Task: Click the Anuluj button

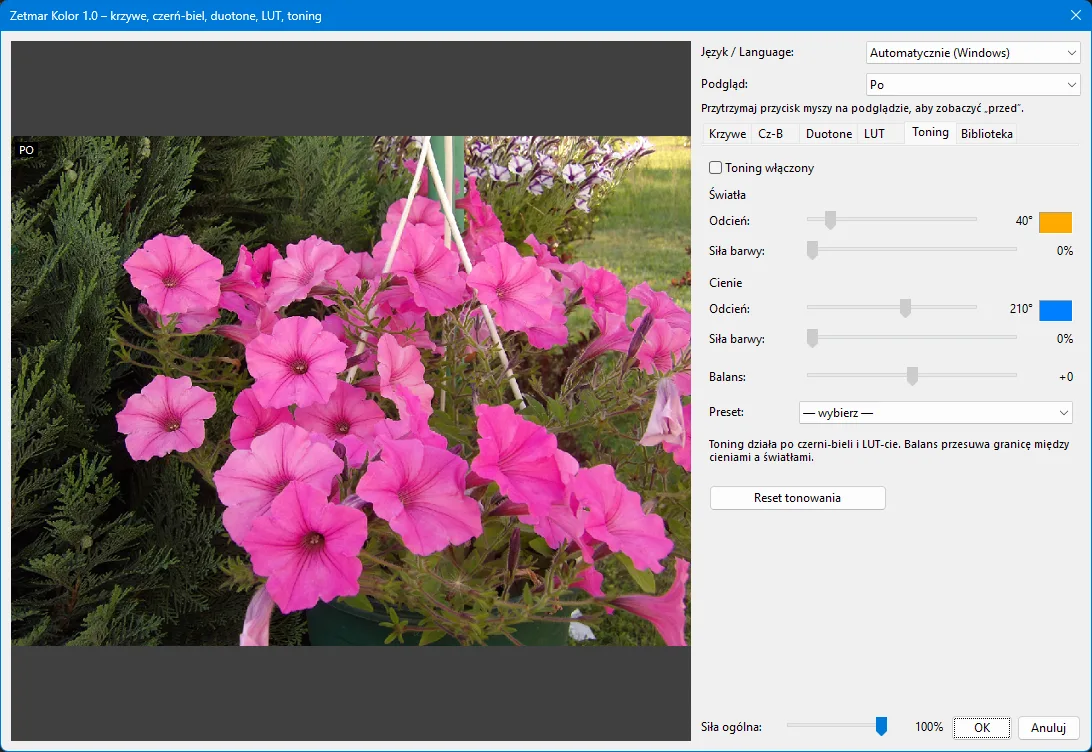Action: (1048, 728)
